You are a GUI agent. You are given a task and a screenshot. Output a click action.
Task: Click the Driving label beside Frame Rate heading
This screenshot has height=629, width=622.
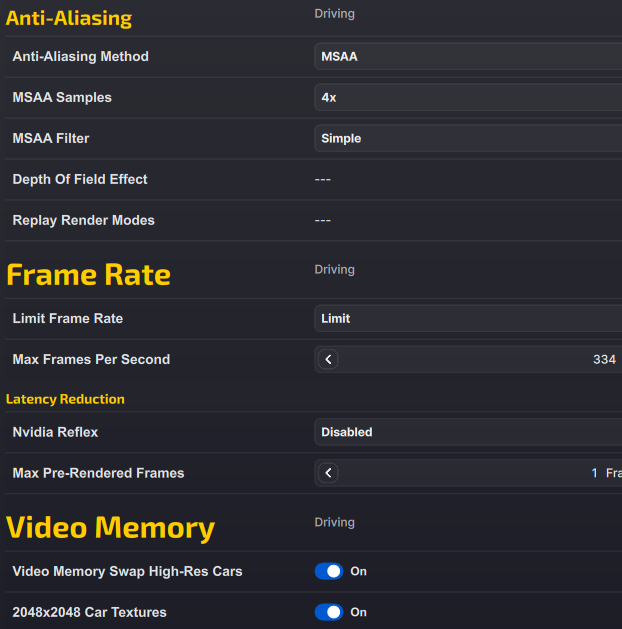coord(334,270)
